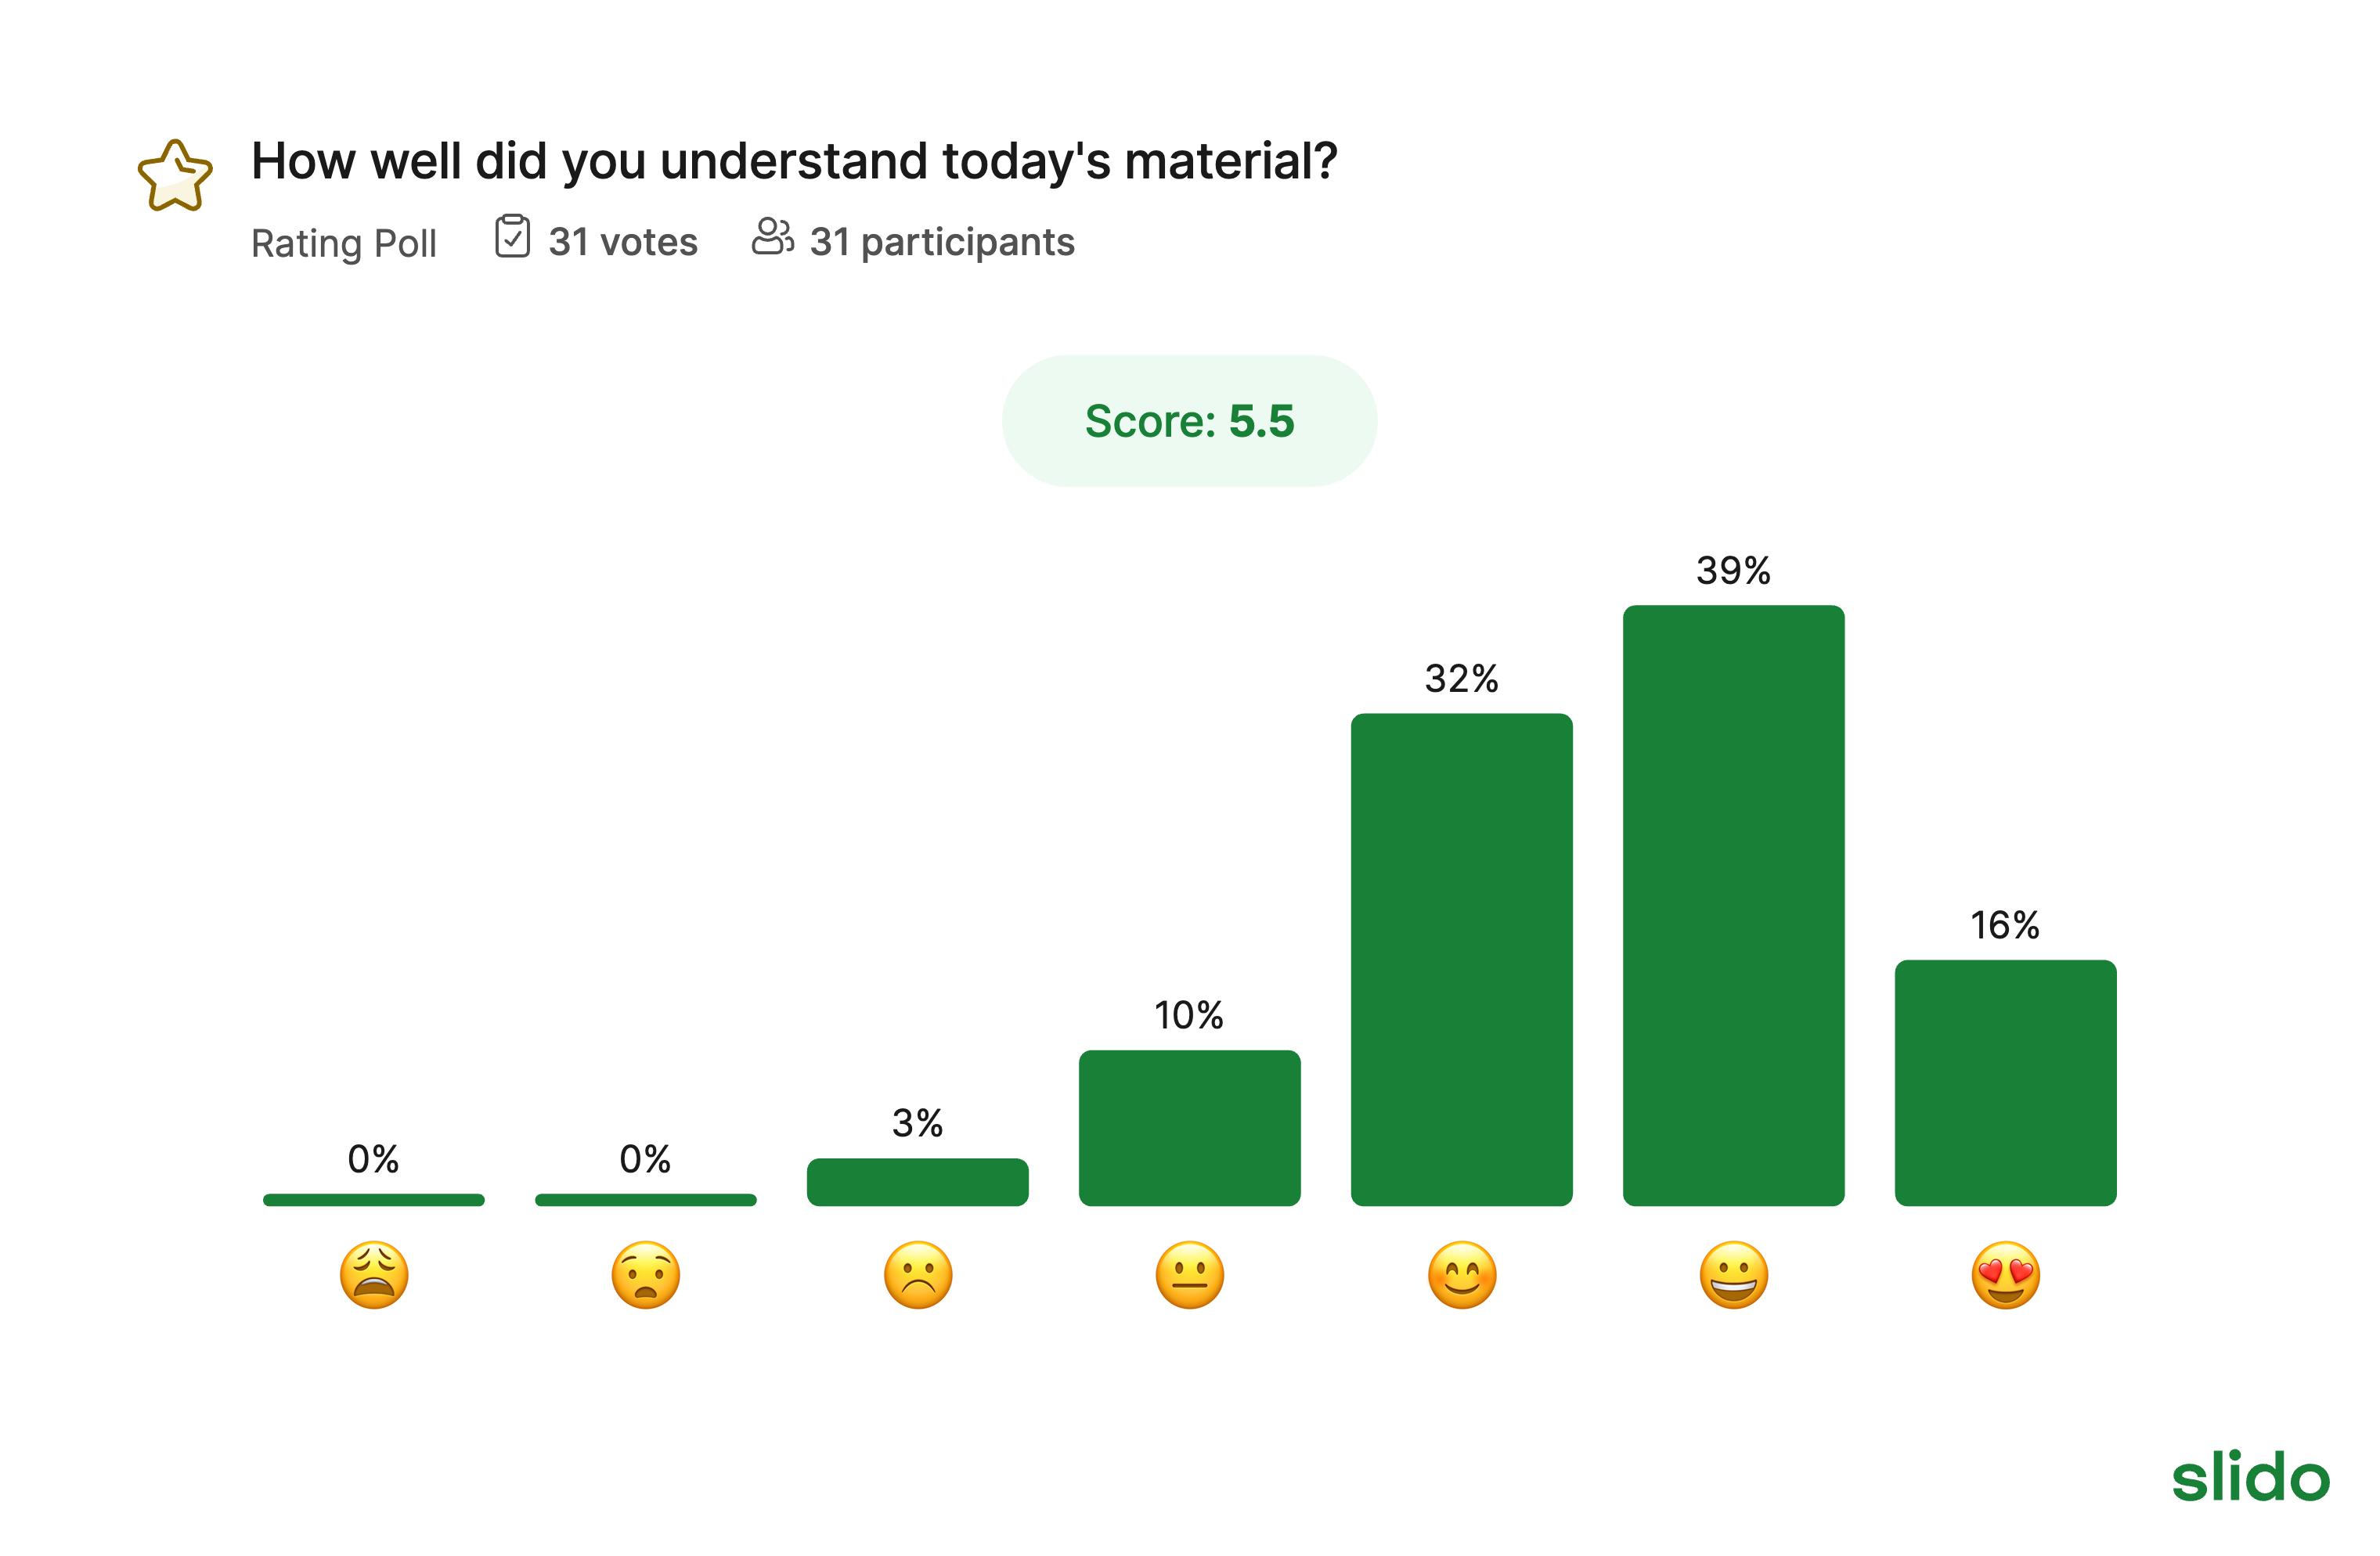
Task: Select the grinning face emoji
Action: pos(1734,1275)
